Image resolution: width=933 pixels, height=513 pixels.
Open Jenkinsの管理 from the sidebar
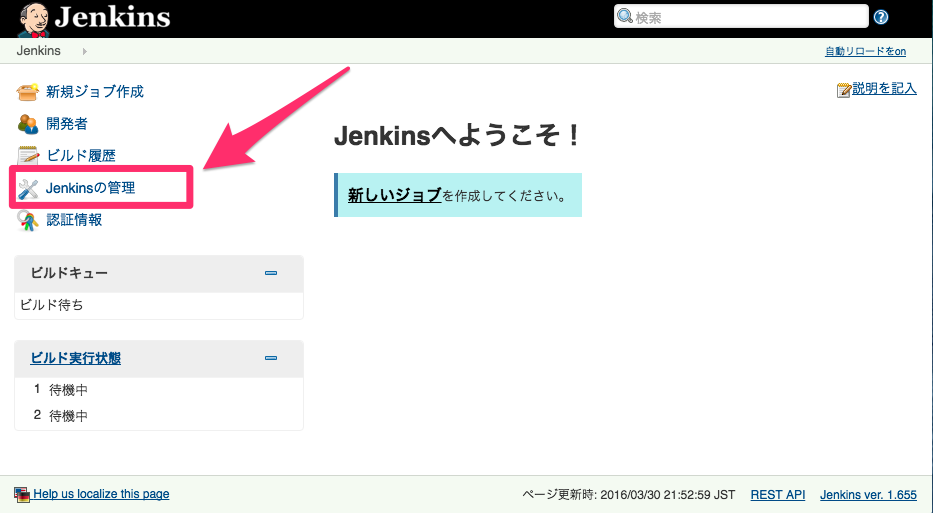point(90,188)
